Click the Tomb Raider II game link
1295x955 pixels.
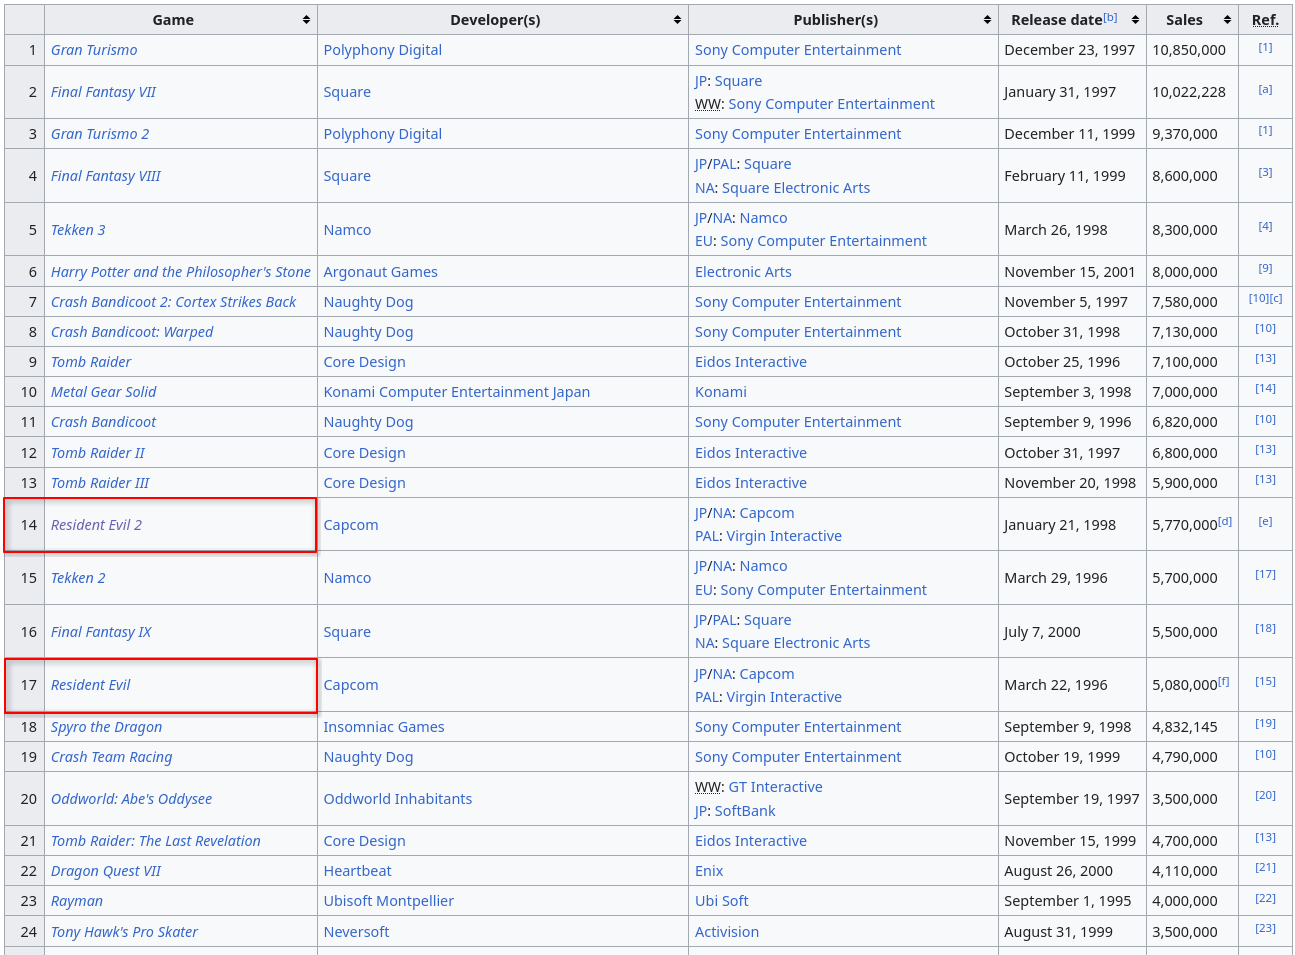pos(98,453)
